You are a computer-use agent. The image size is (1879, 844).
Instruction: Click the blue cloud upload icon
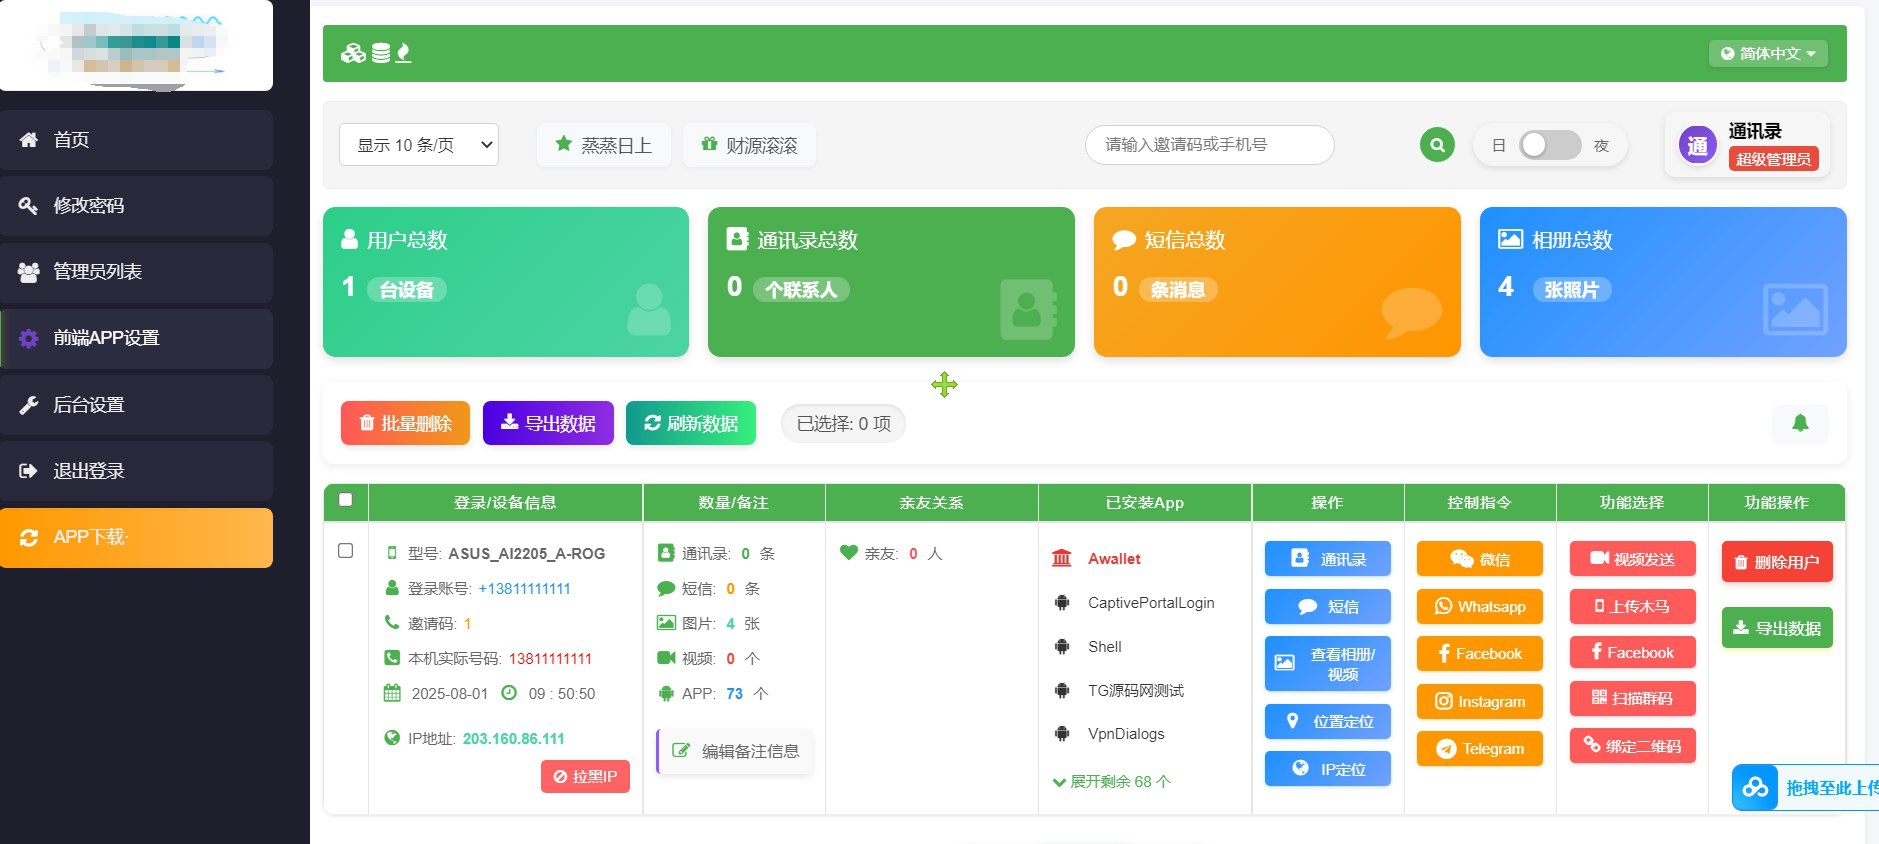click(x=1755, y=788)
